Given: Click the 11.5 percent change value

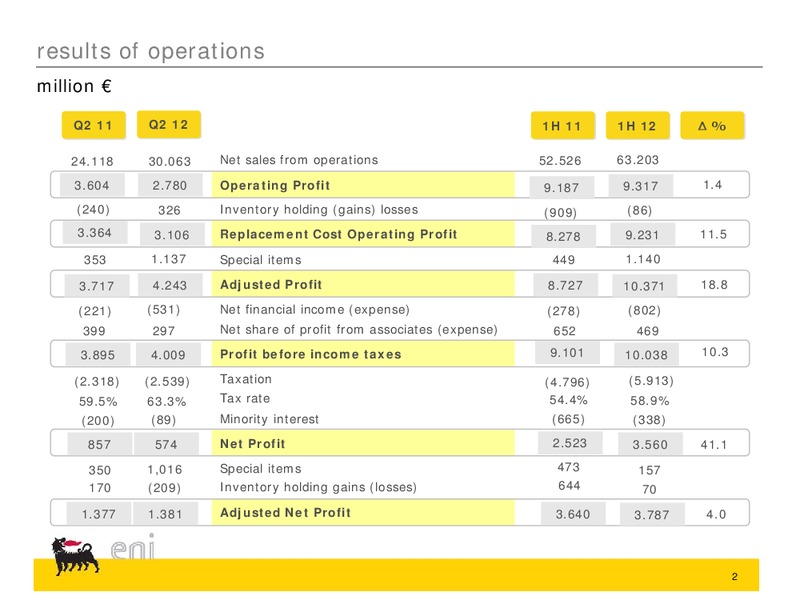Looking at the screenshot, I should (713, 234).
